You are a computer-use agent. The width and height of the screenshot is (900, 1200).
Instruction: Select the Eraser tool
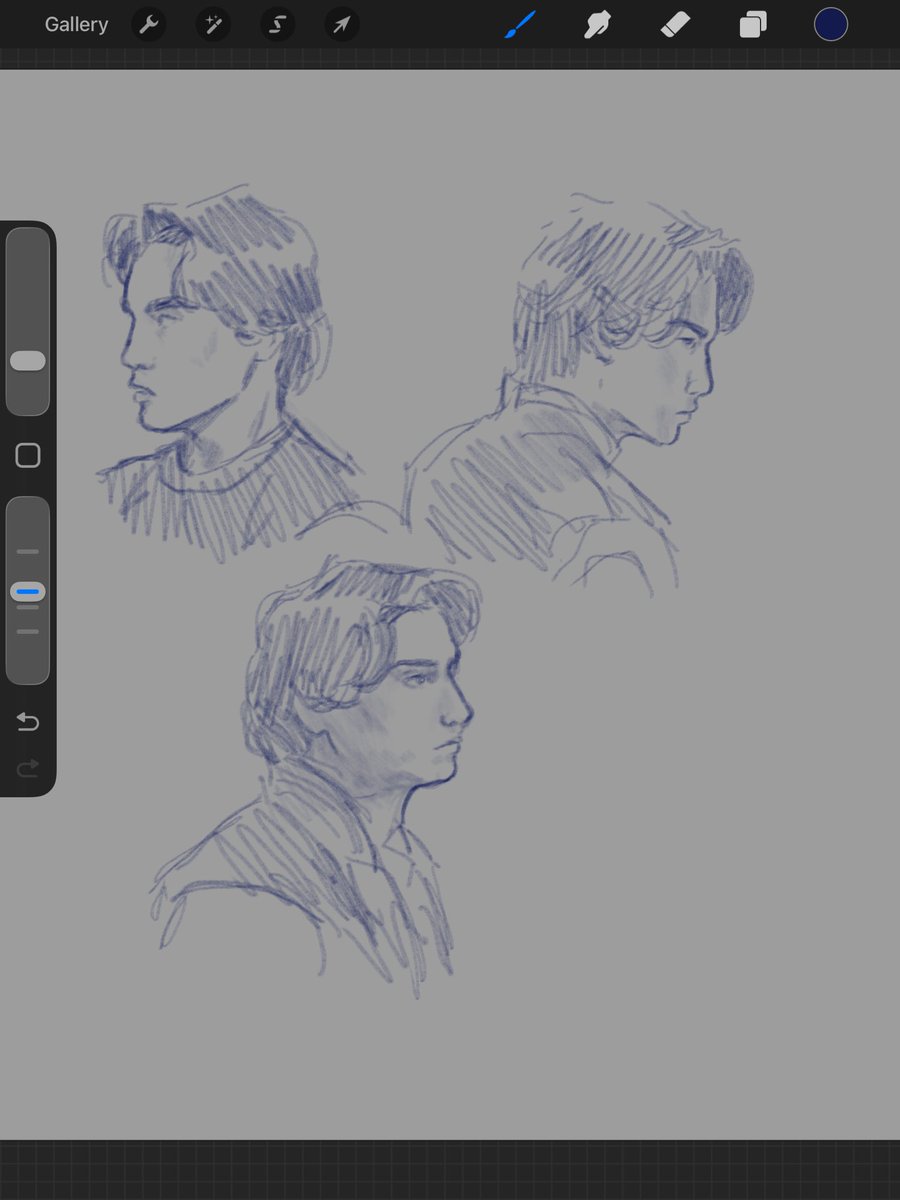point(676,25)
